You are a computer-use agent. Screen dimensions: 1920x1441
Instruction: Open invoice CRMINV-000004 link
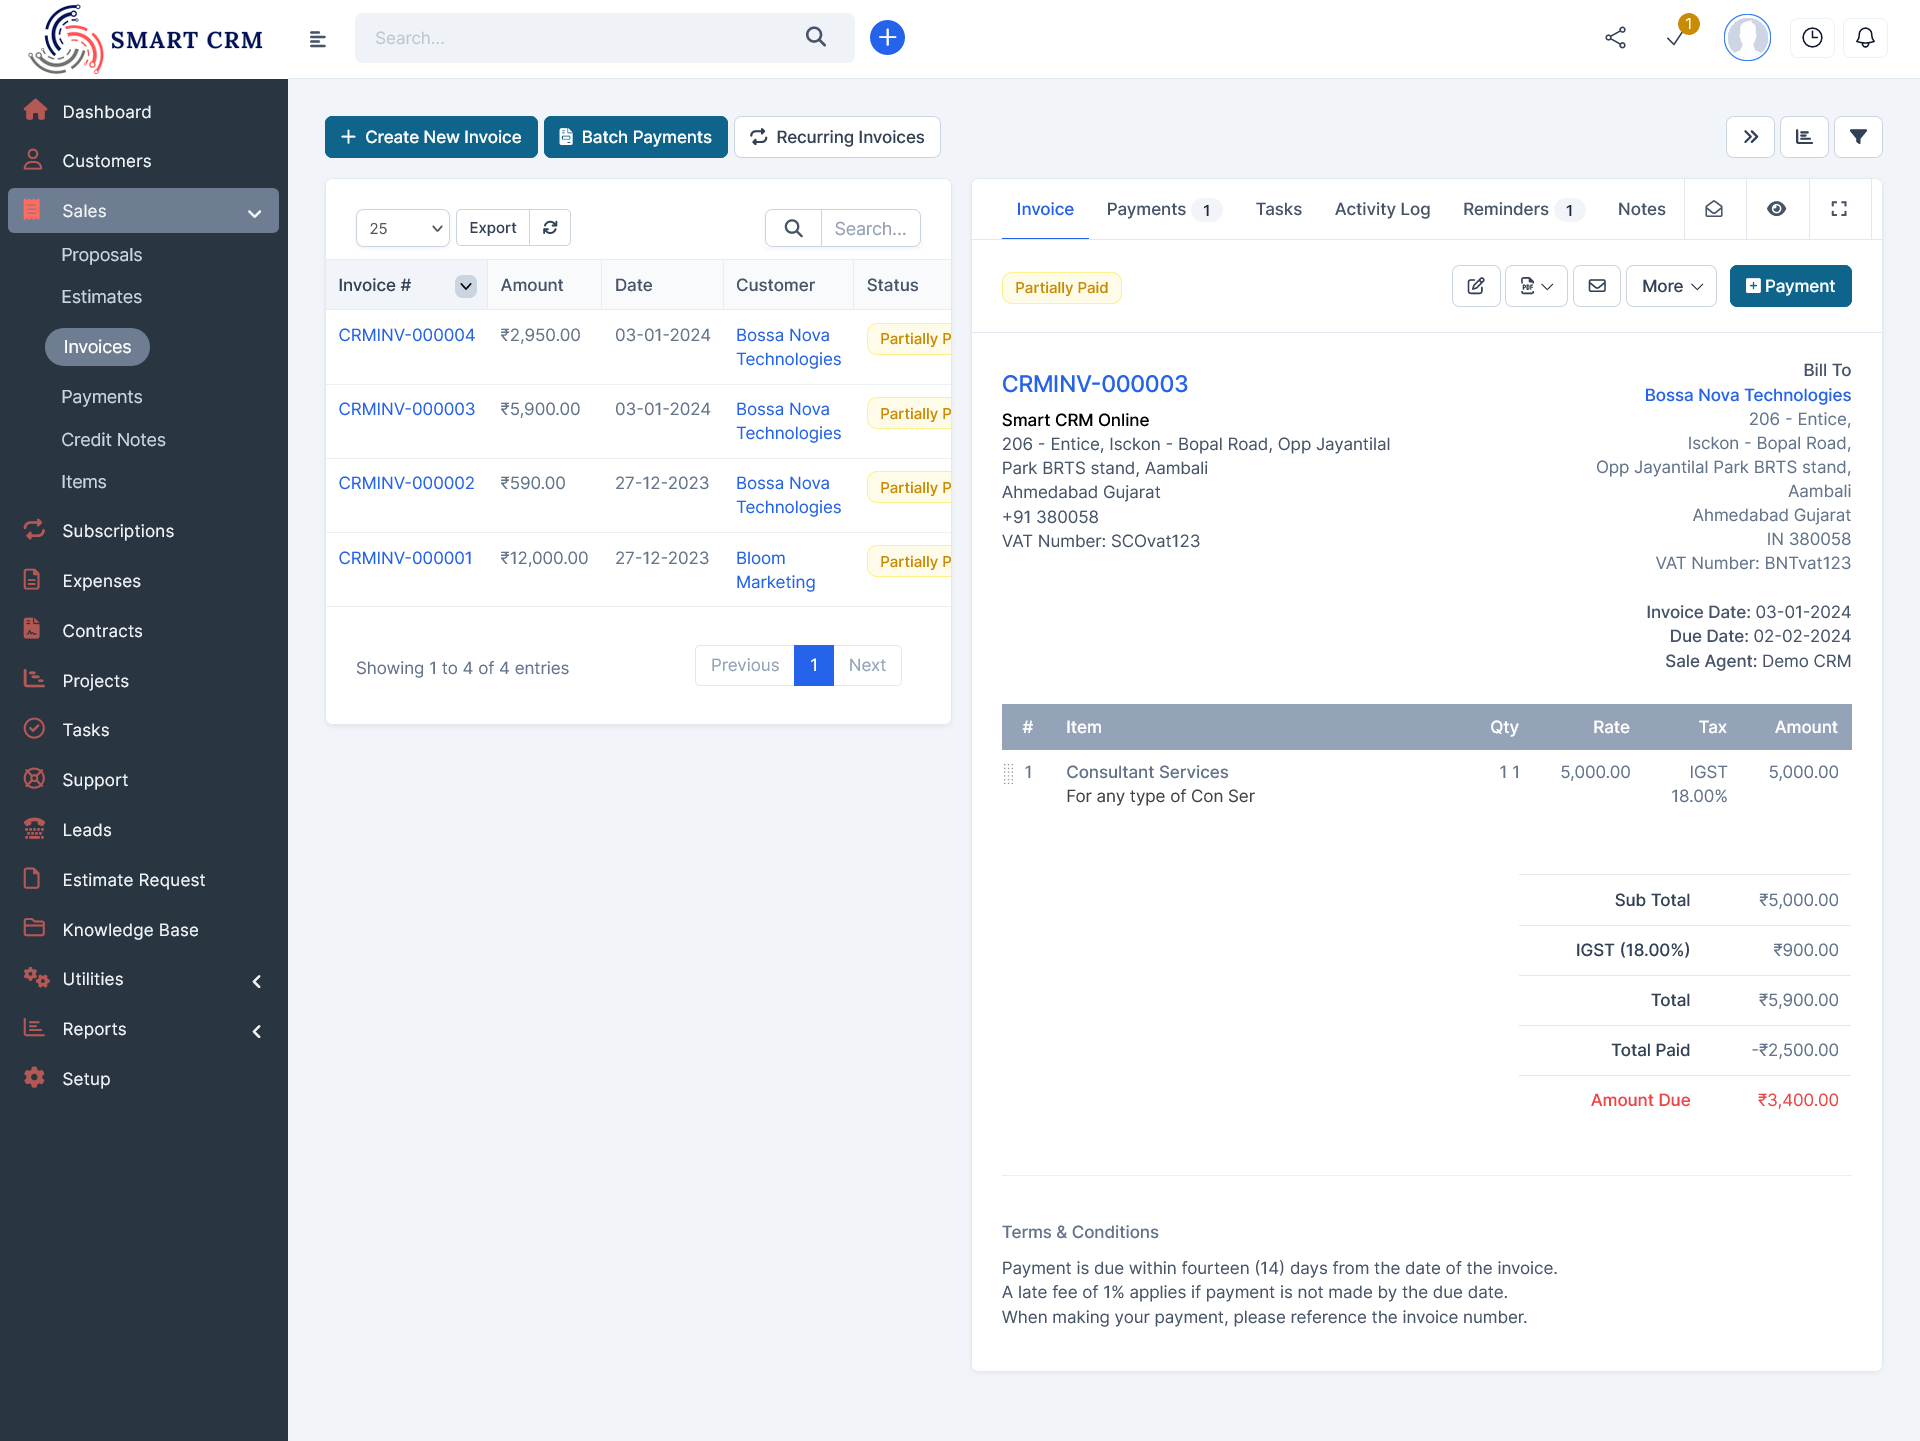pos(406,335)
